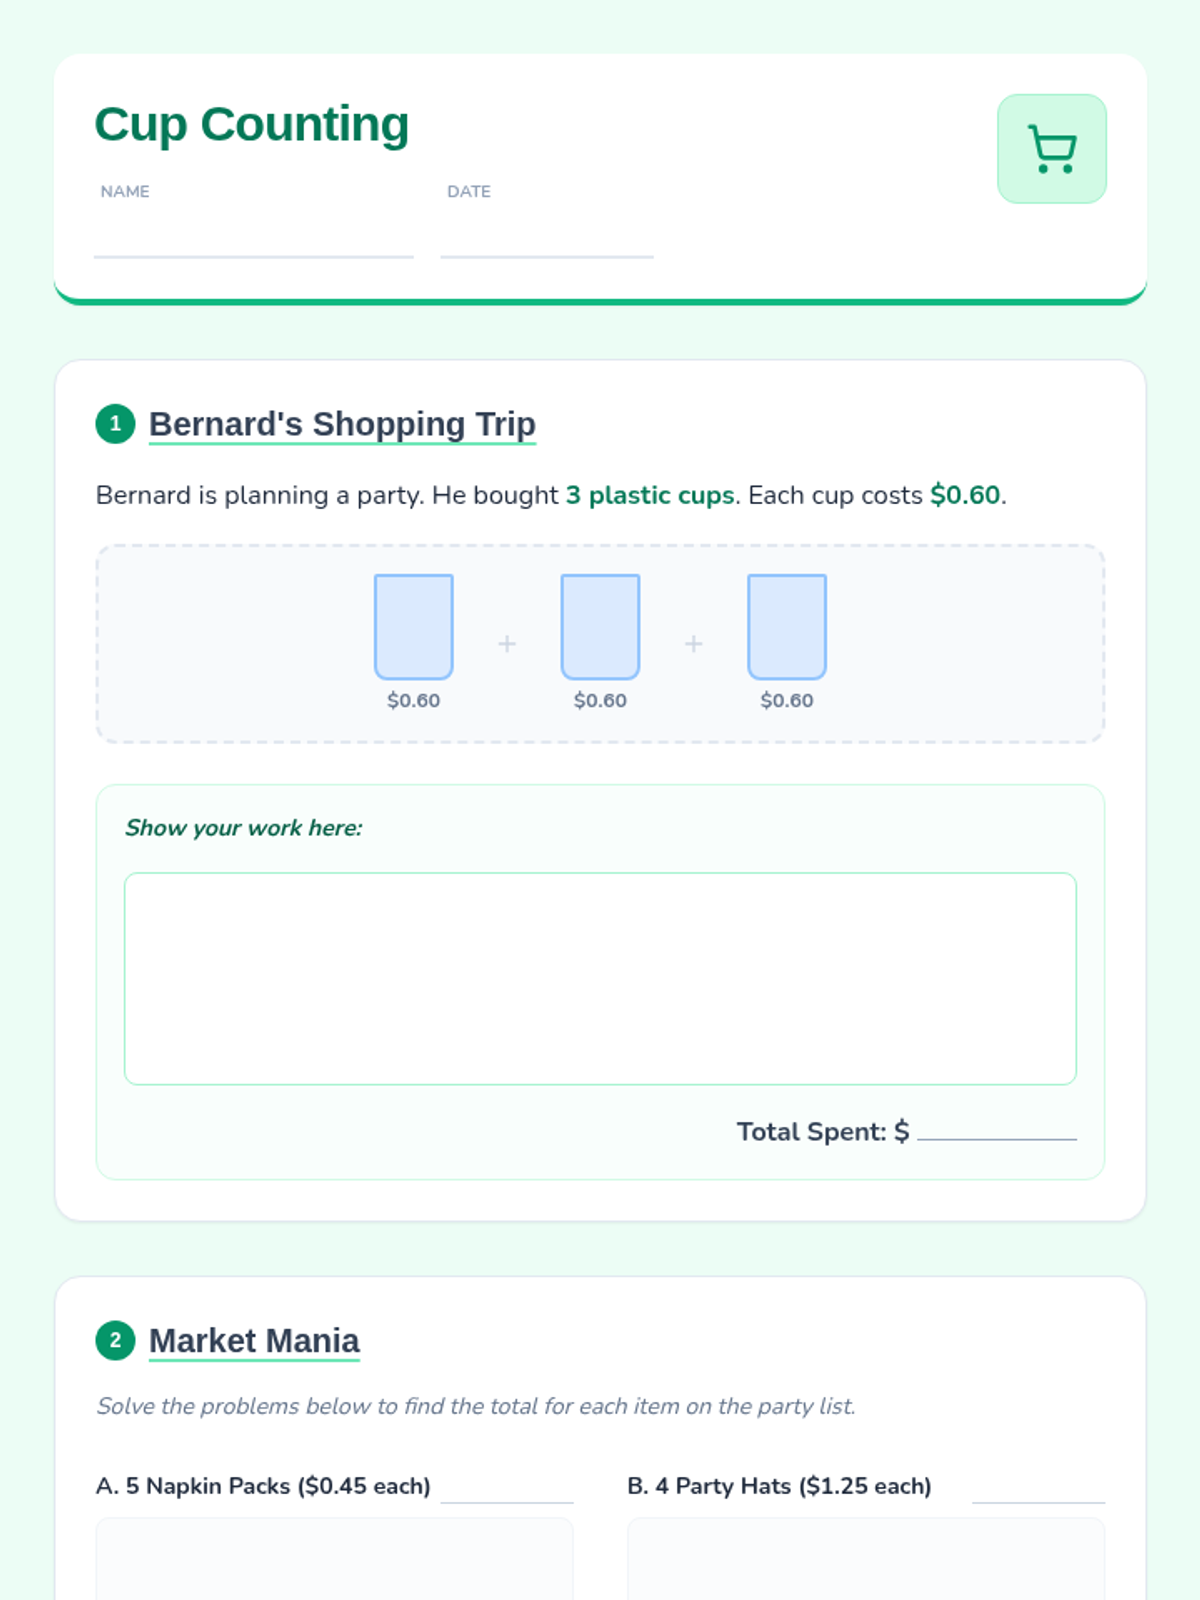Click the Date input line
This screenshot has width=1200, height=1600.
[546, 240]
